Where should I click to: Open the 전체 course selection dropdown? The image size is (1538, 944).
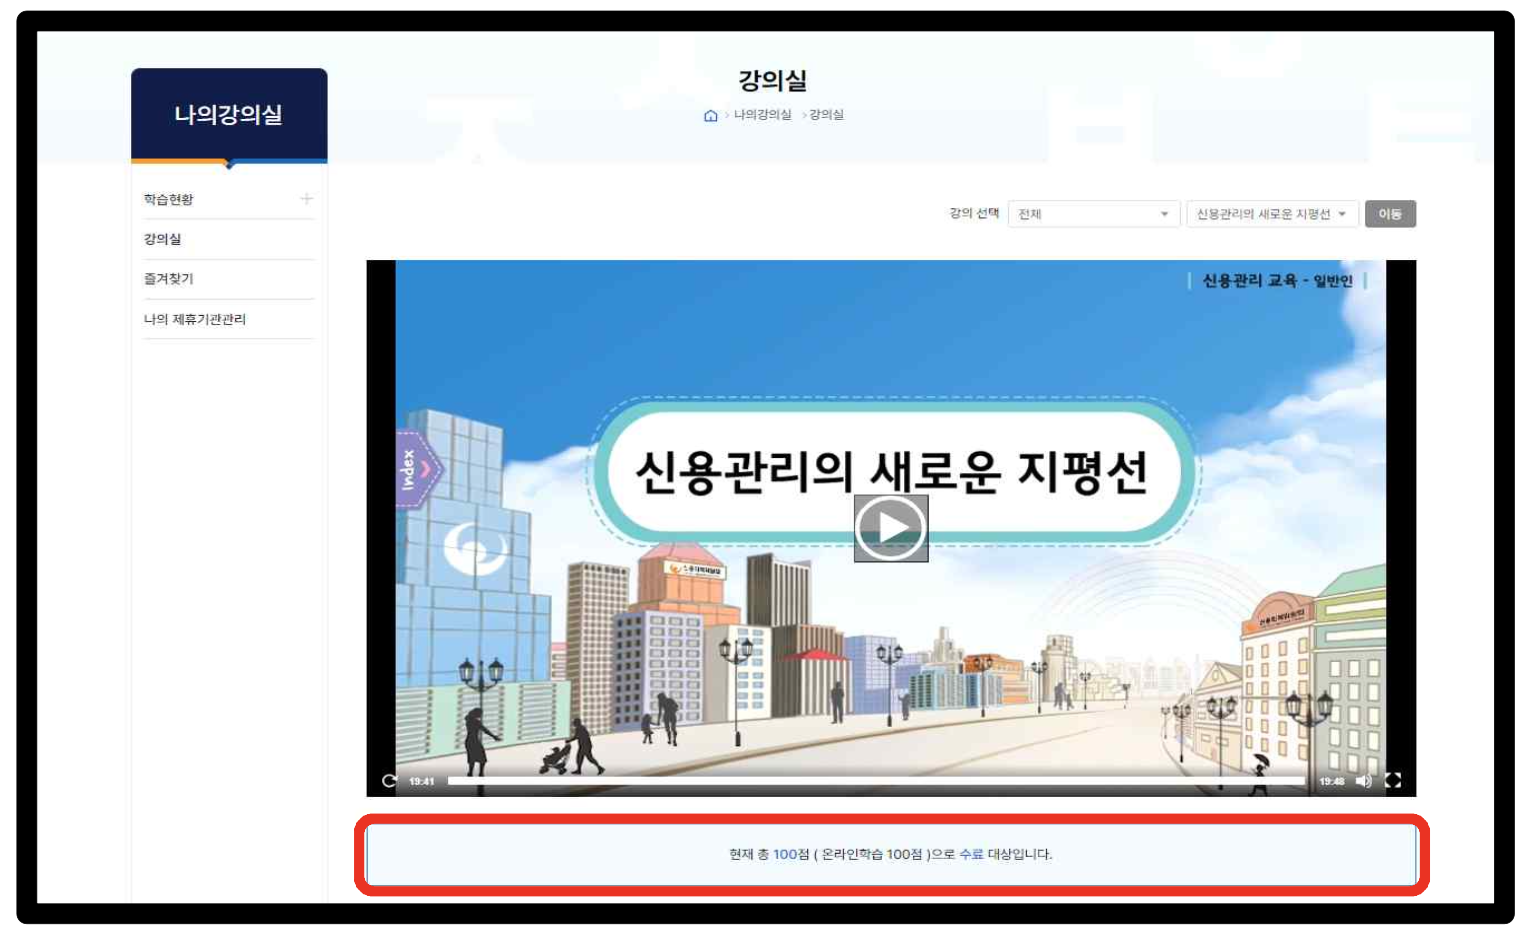1092,213
